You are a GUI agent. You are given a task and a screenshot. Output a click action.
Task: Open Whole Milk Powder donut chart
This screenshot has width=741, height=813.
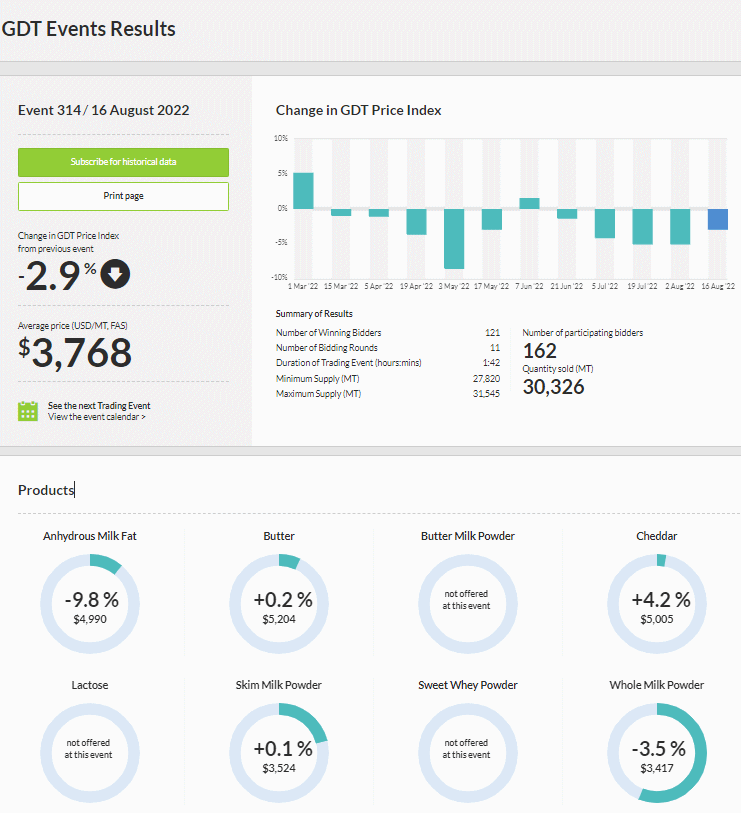click(657, 753)
